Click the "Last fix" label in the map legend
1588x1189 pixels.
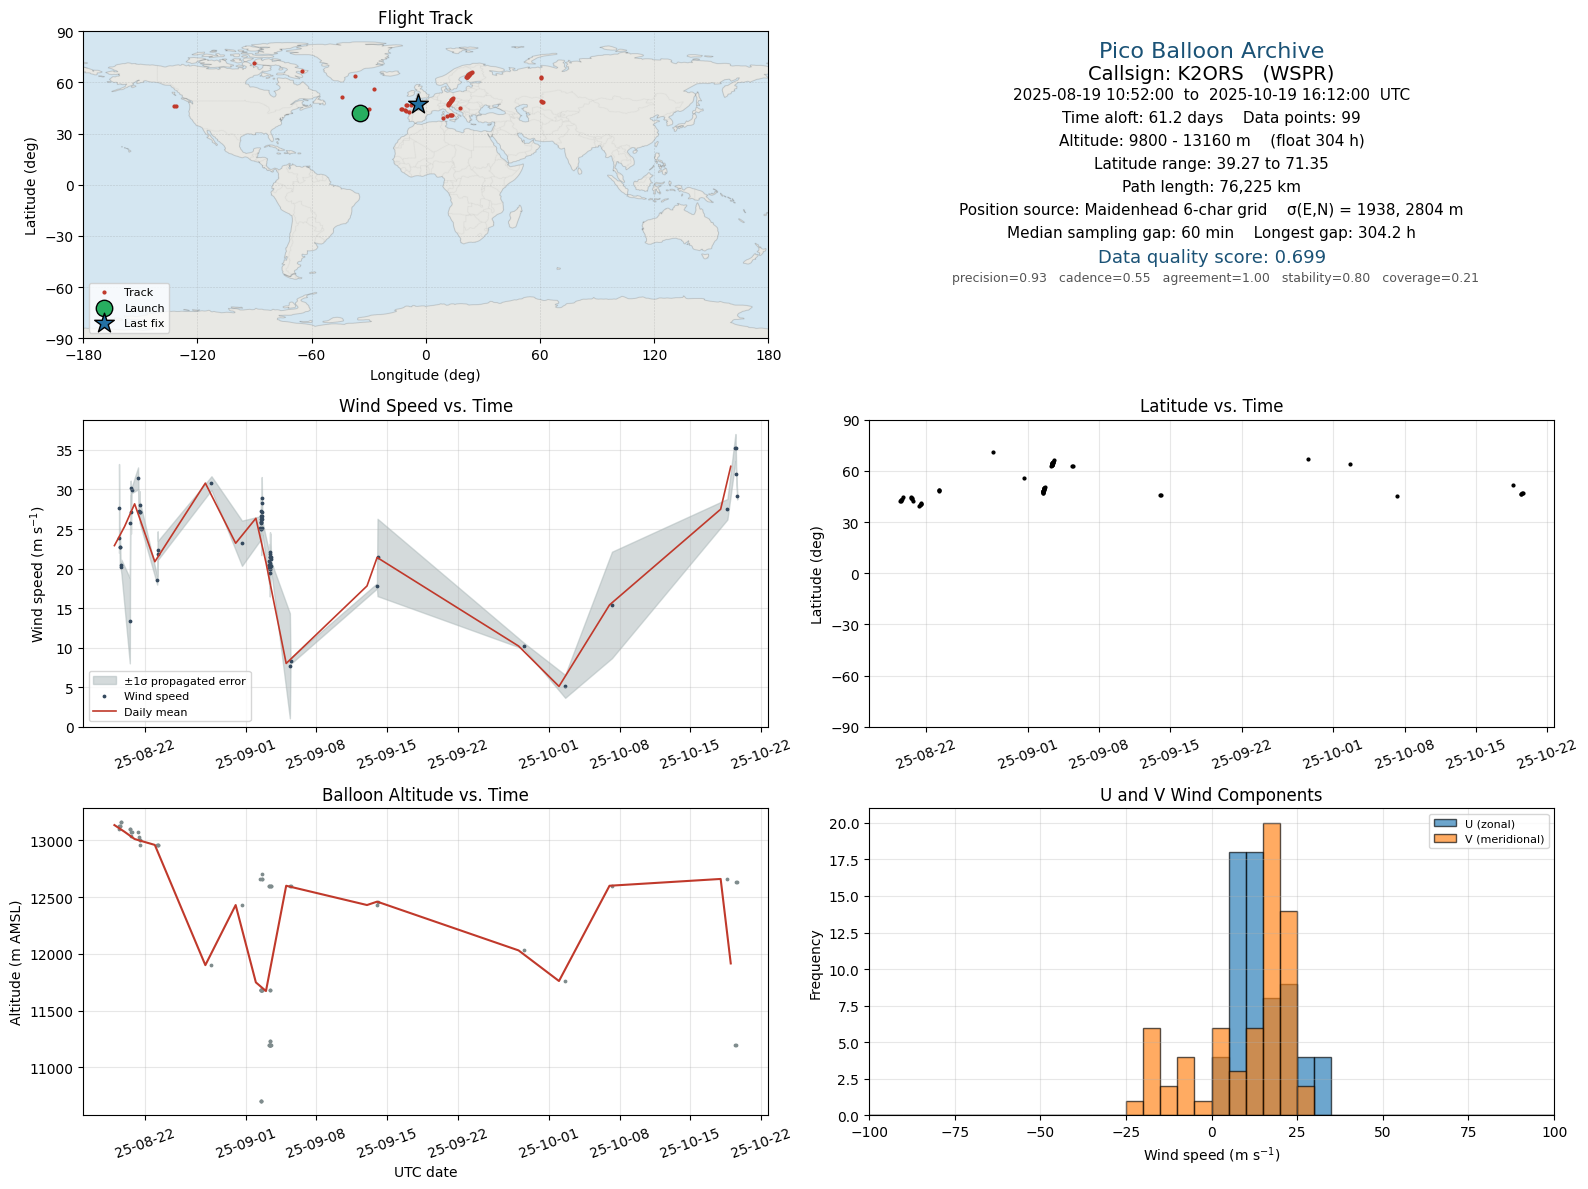click(x=144, y=323)
